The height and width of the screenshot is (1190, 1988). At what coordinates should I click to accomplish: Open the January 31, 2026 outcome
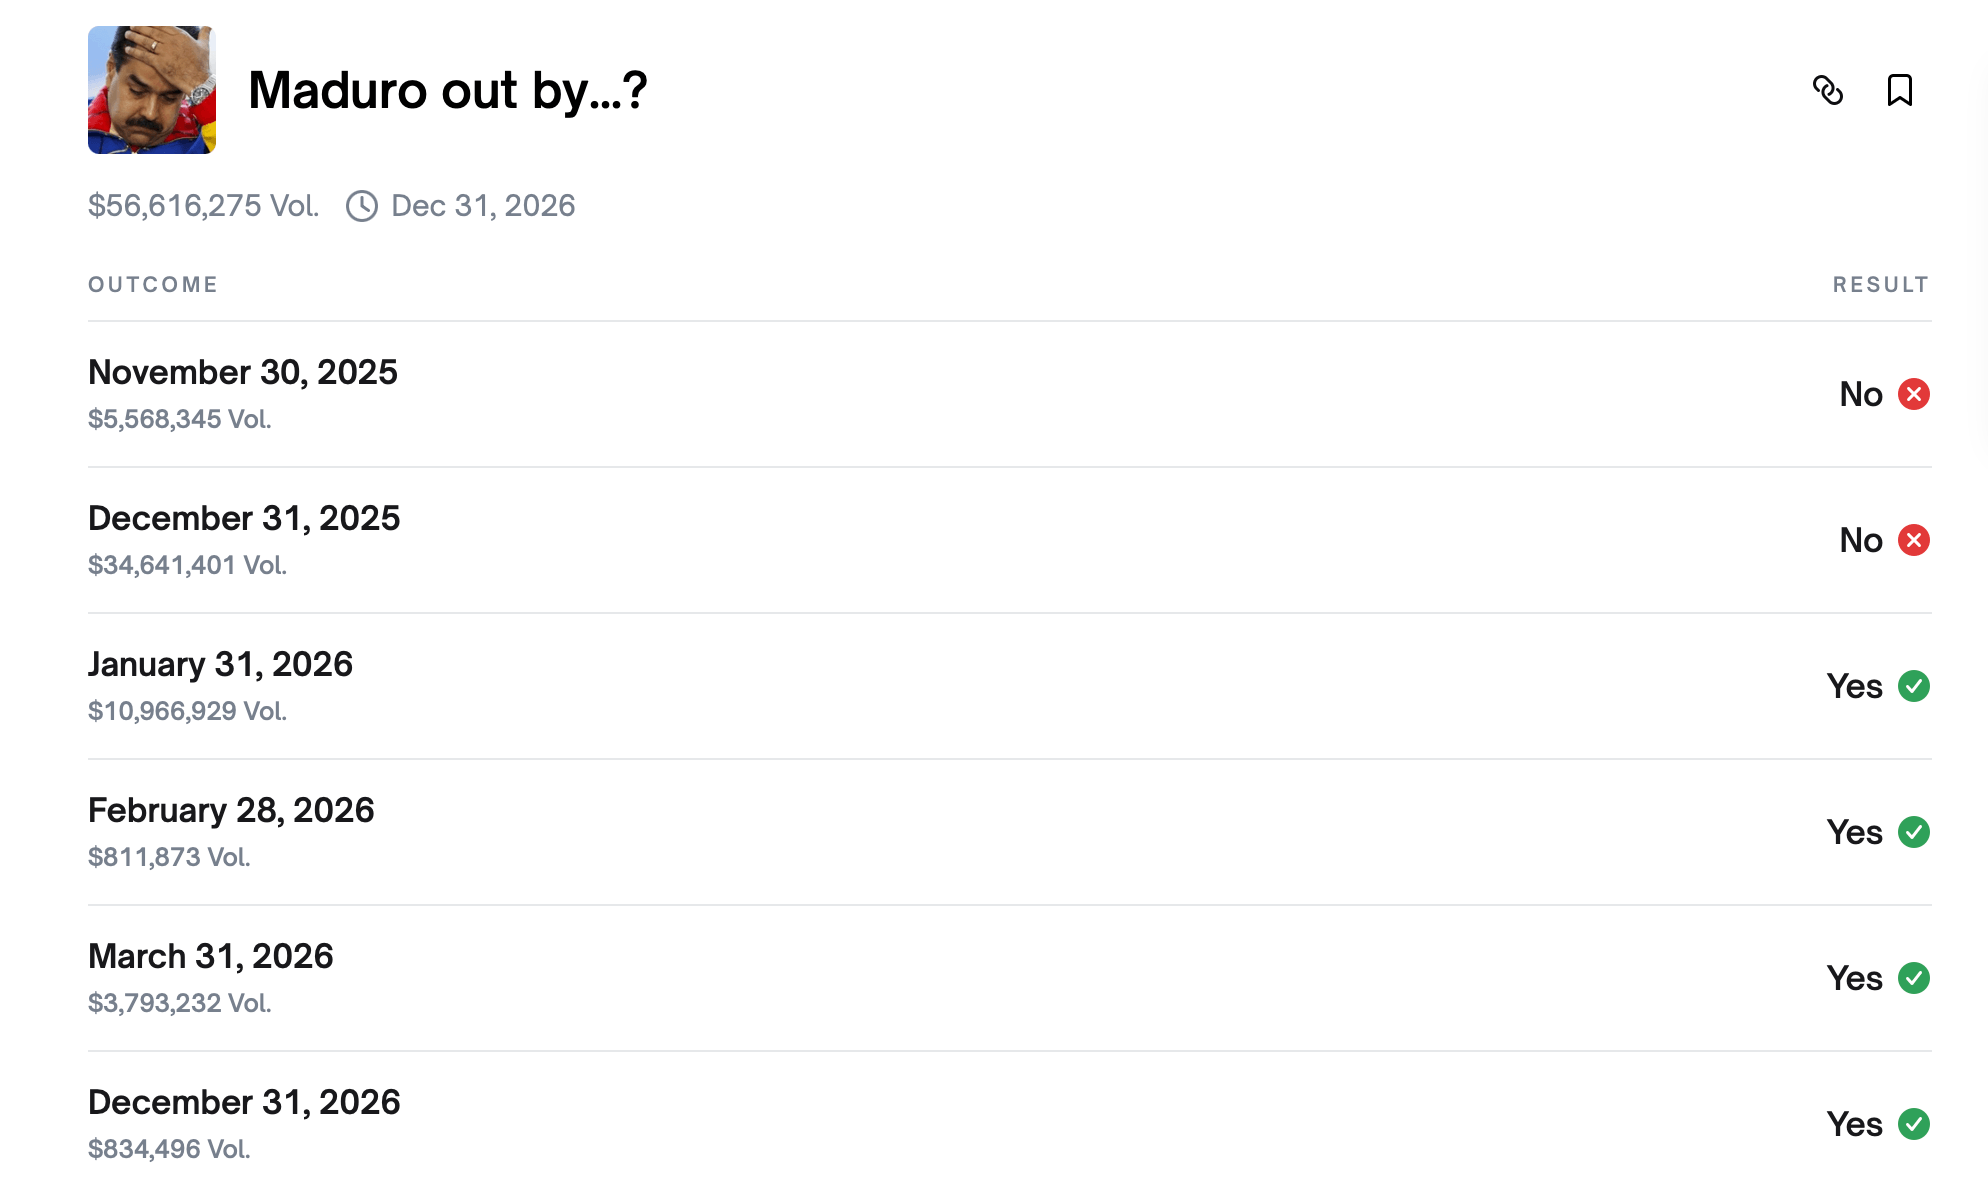(x=221, y=664)
